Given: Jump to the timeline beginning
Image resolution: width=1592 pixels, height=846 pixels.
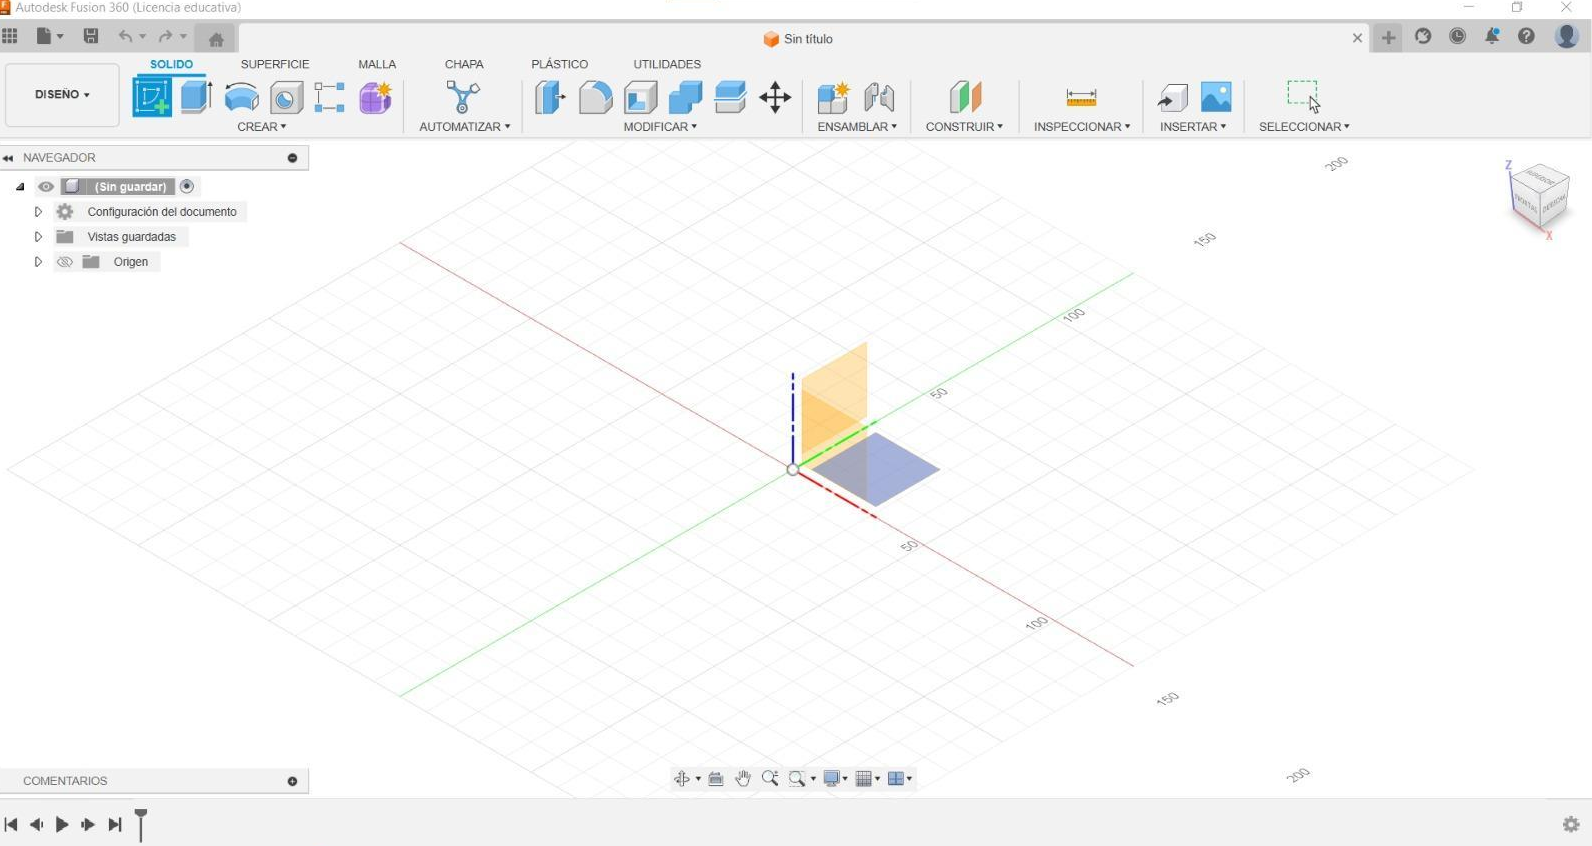Looking at the screenshot, I should (11, 825).
